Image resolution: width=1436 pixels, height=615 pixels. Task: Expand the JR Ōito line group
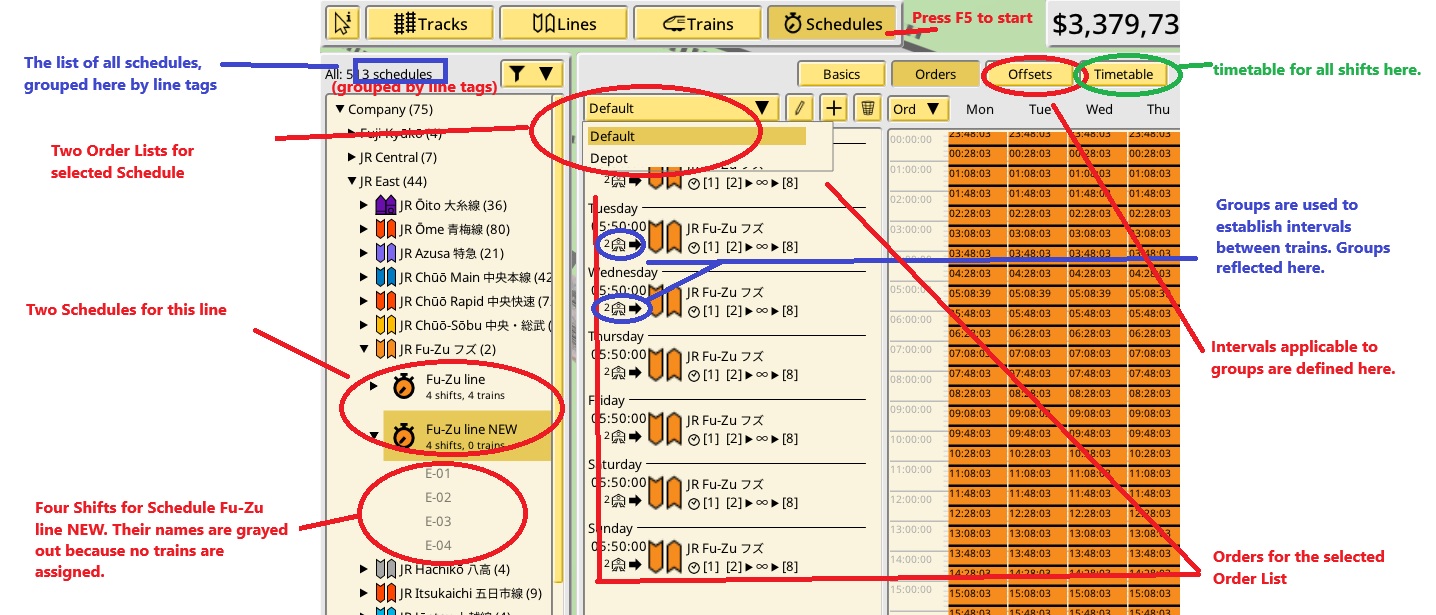pos(364,205)
